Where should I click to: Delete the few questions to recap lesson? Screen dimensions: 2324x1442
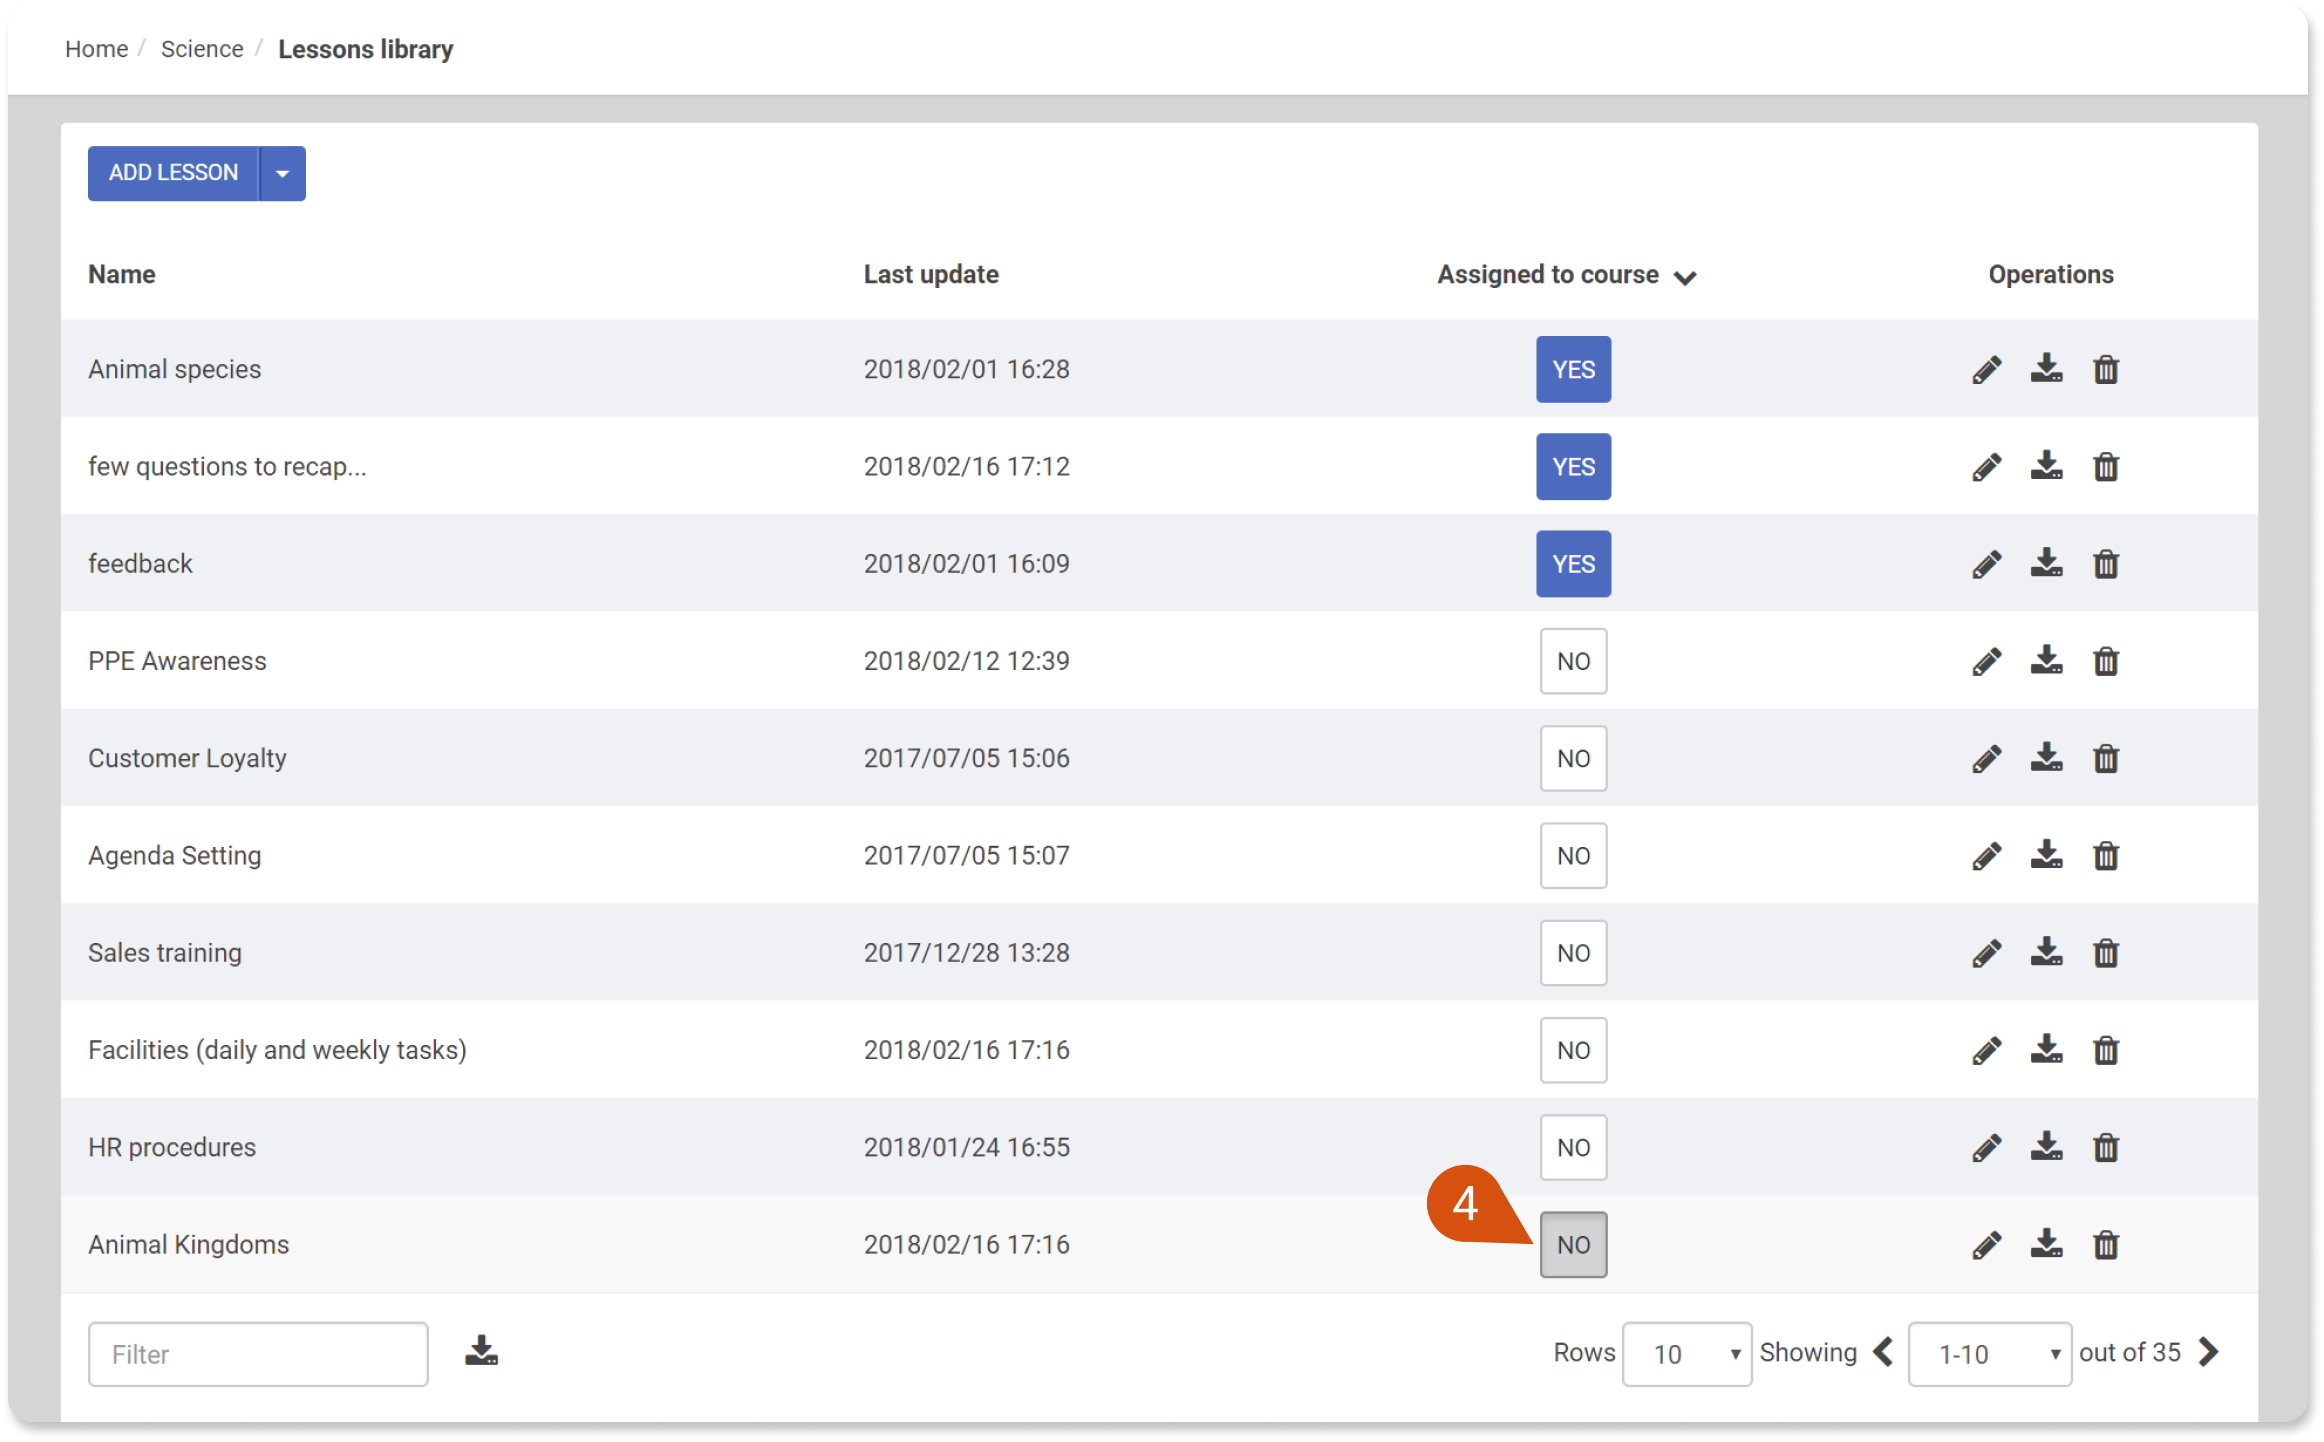coord(2106,467)
